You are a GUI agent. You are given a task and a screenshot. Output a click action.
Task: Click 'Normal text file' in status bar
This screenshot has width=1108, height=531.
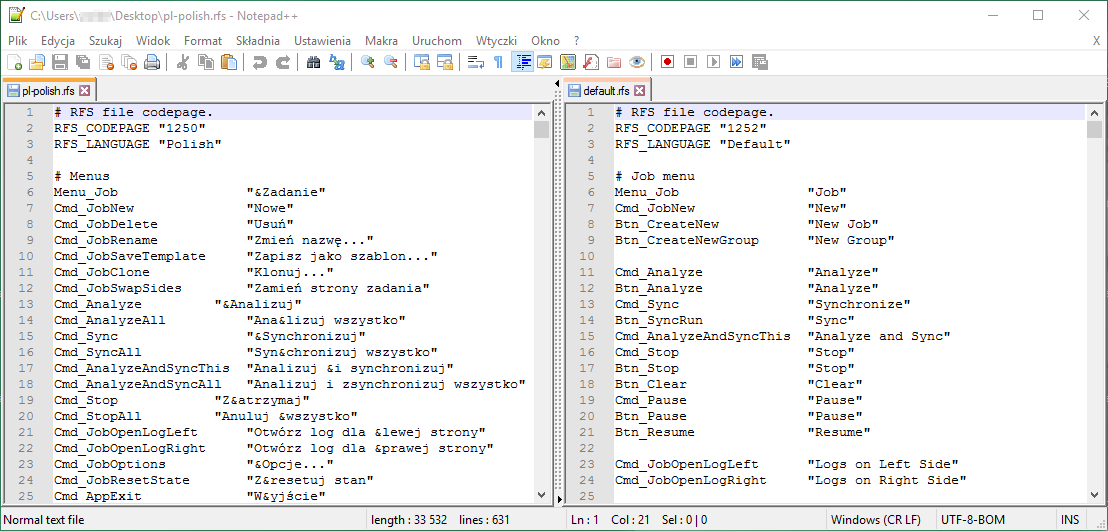44,520
